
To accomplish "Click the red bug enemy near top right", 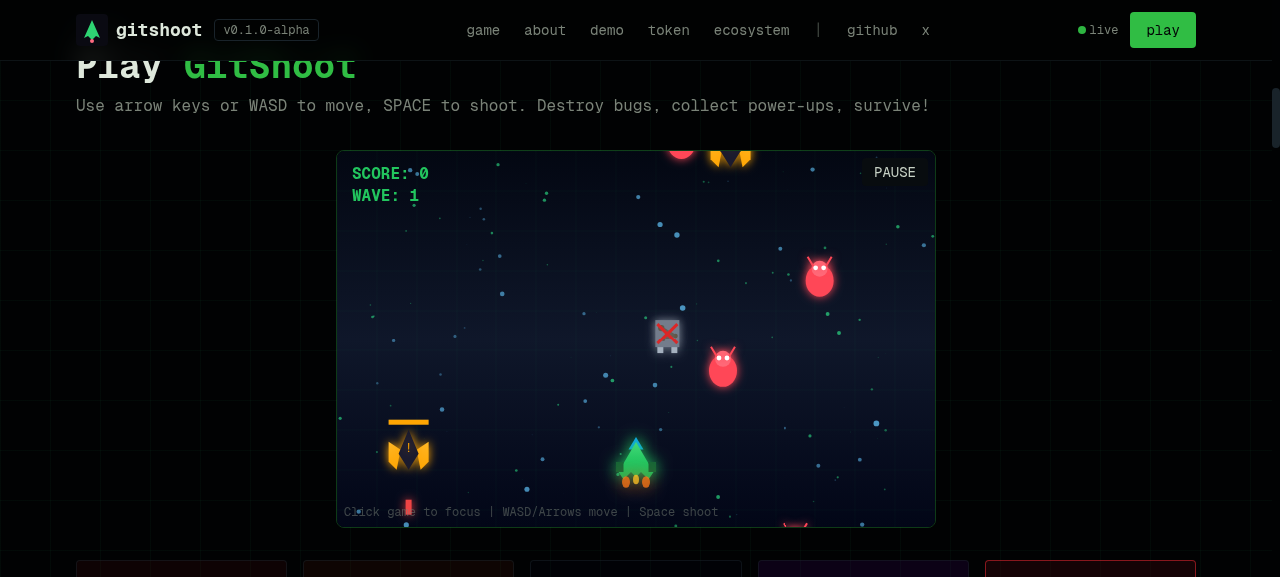I will [819, 277].
